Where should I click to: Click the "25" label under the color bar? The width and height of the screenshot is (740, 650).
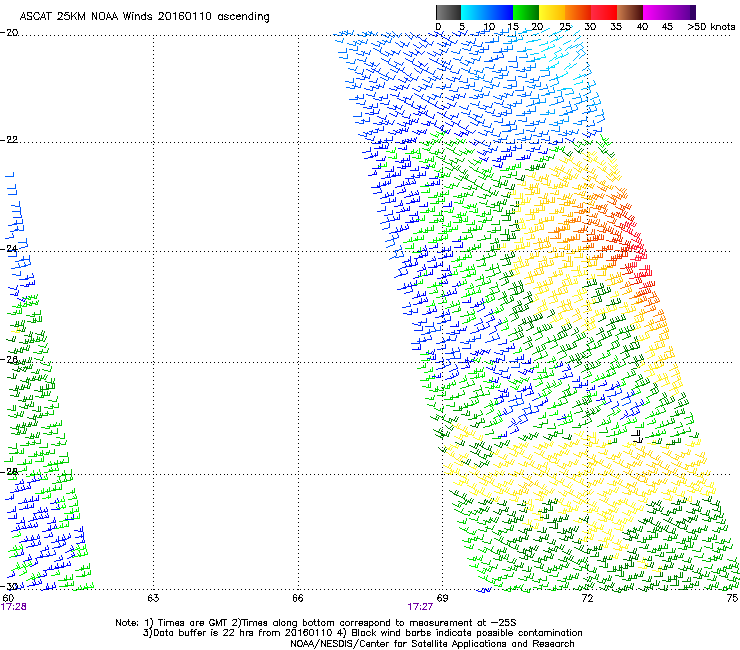[x=565, y=27]
